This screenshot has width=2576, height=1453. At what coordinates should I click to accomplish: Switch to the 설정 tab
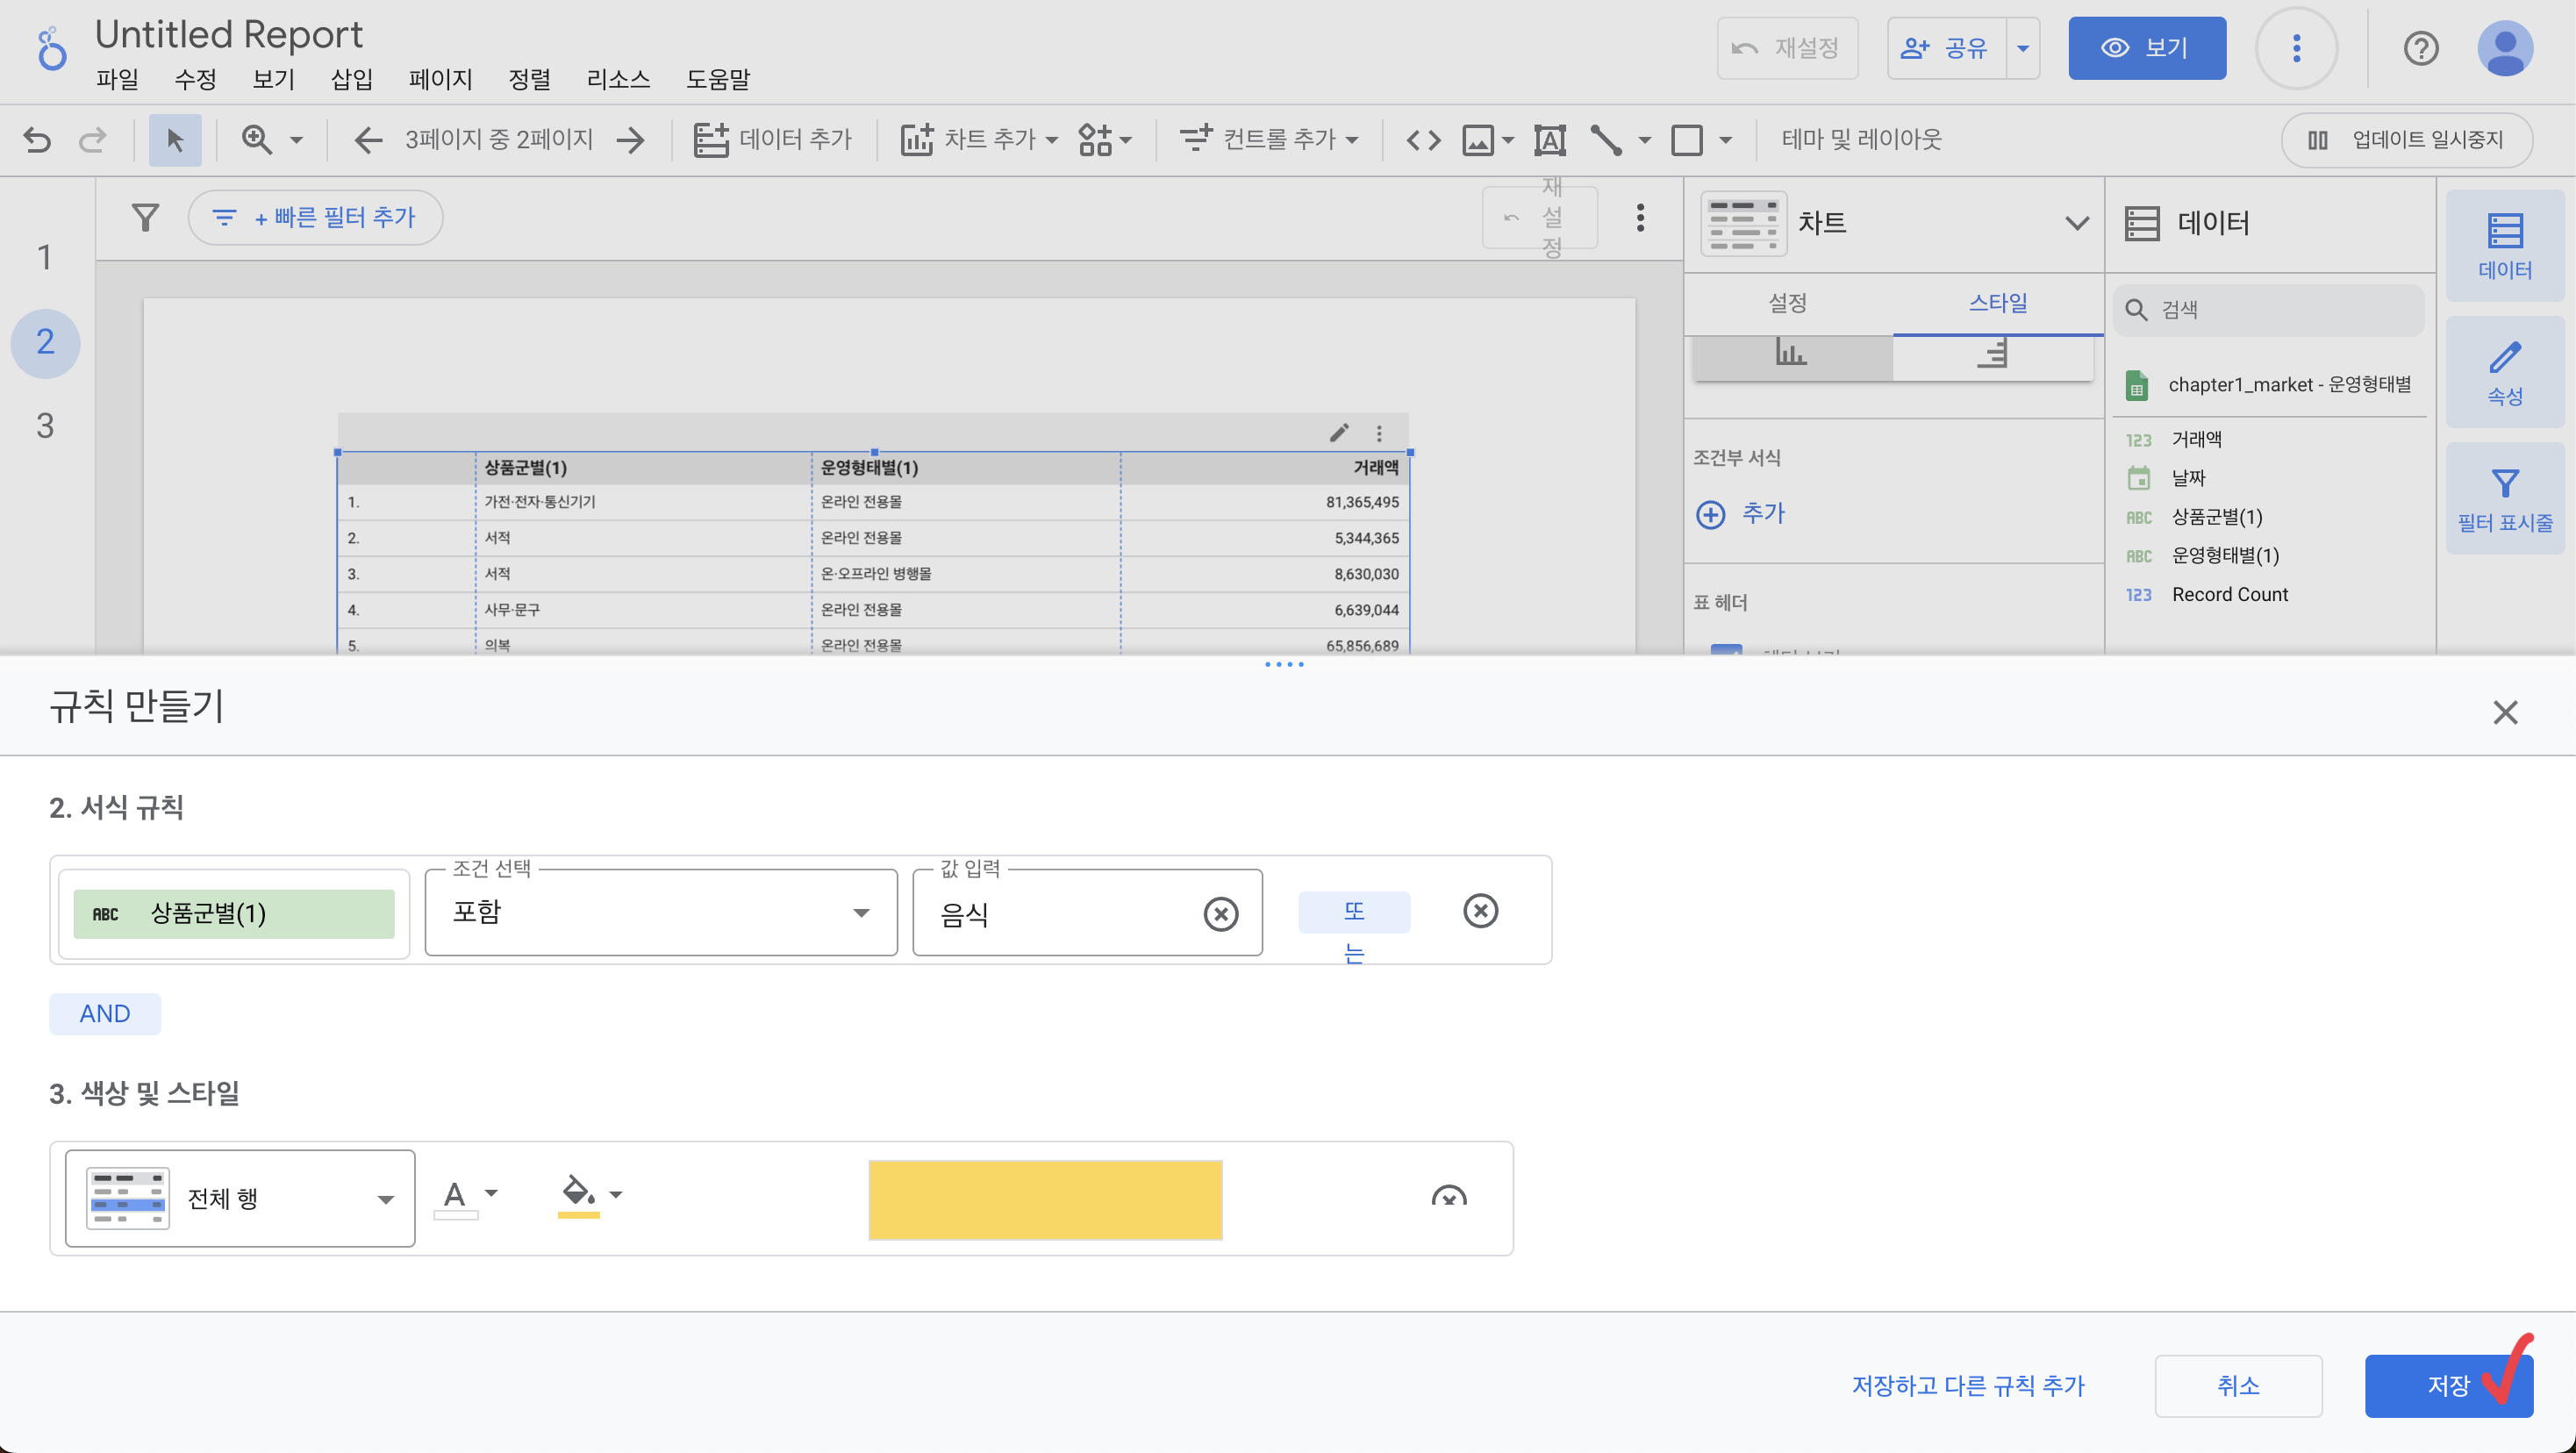coord(1787,303)
